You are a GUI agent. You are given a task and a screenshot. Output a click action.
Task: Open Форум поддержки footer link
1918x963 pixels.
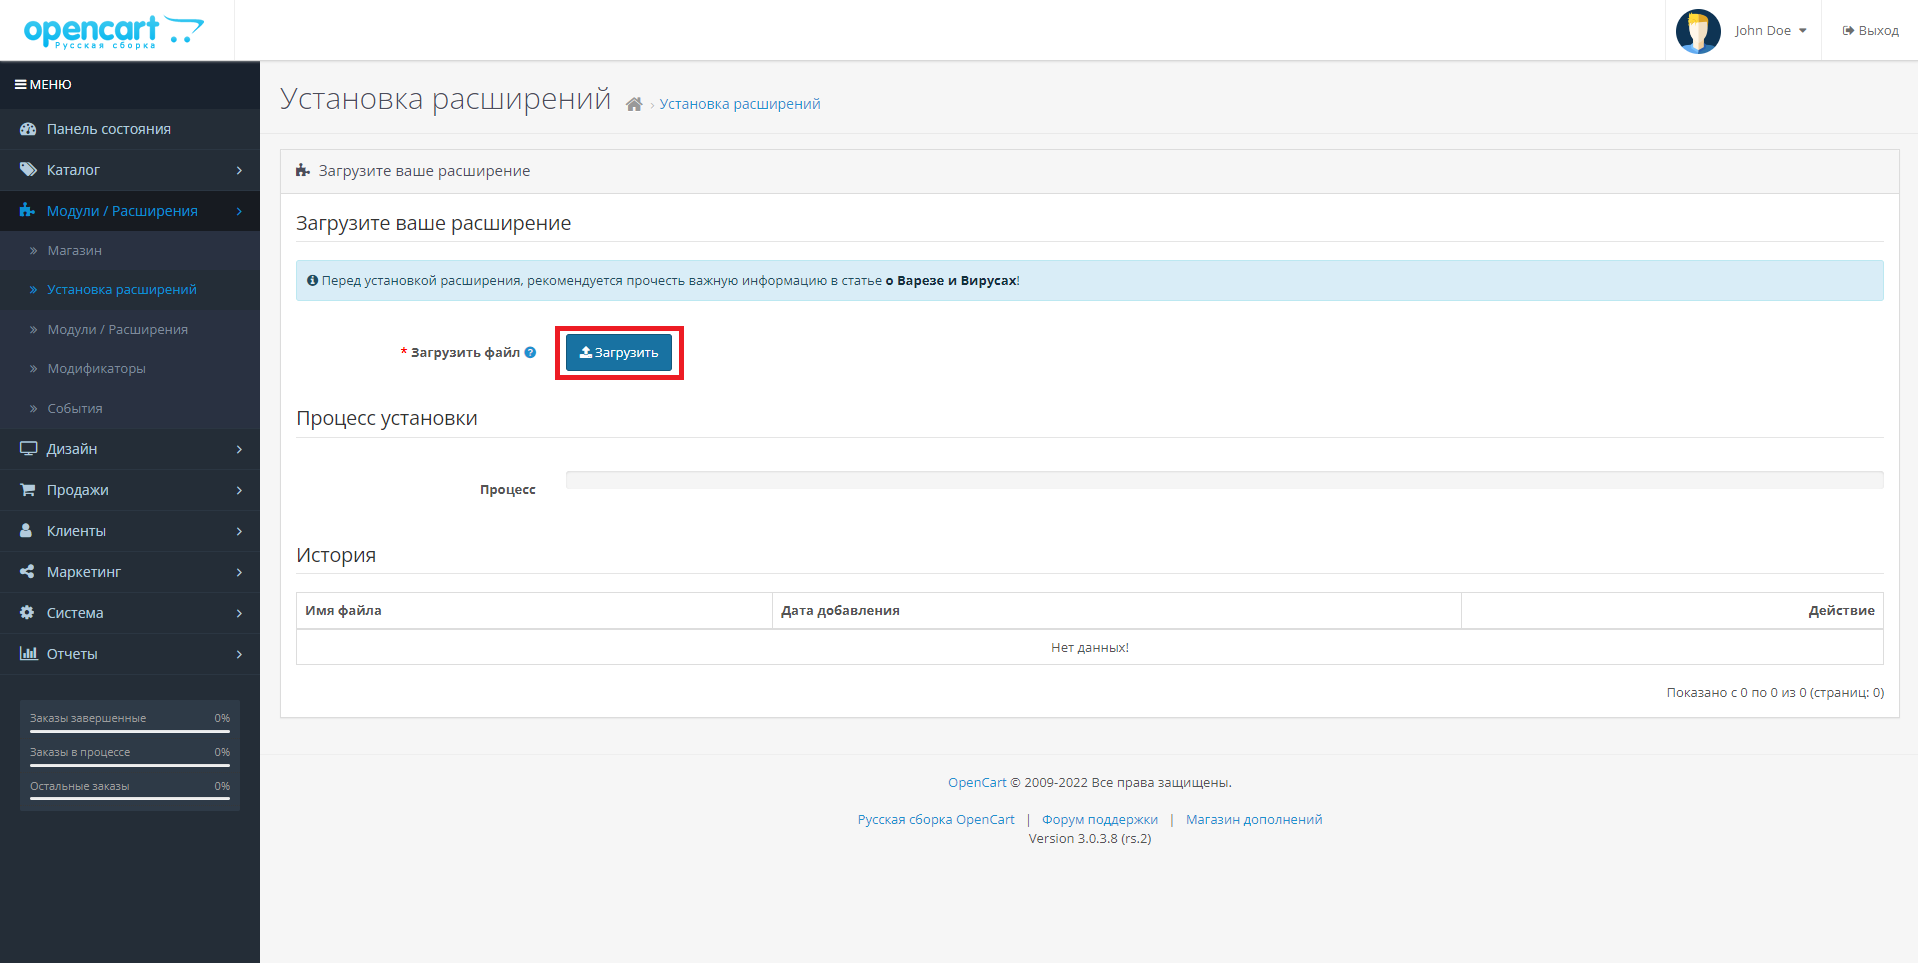(1100, 820)
